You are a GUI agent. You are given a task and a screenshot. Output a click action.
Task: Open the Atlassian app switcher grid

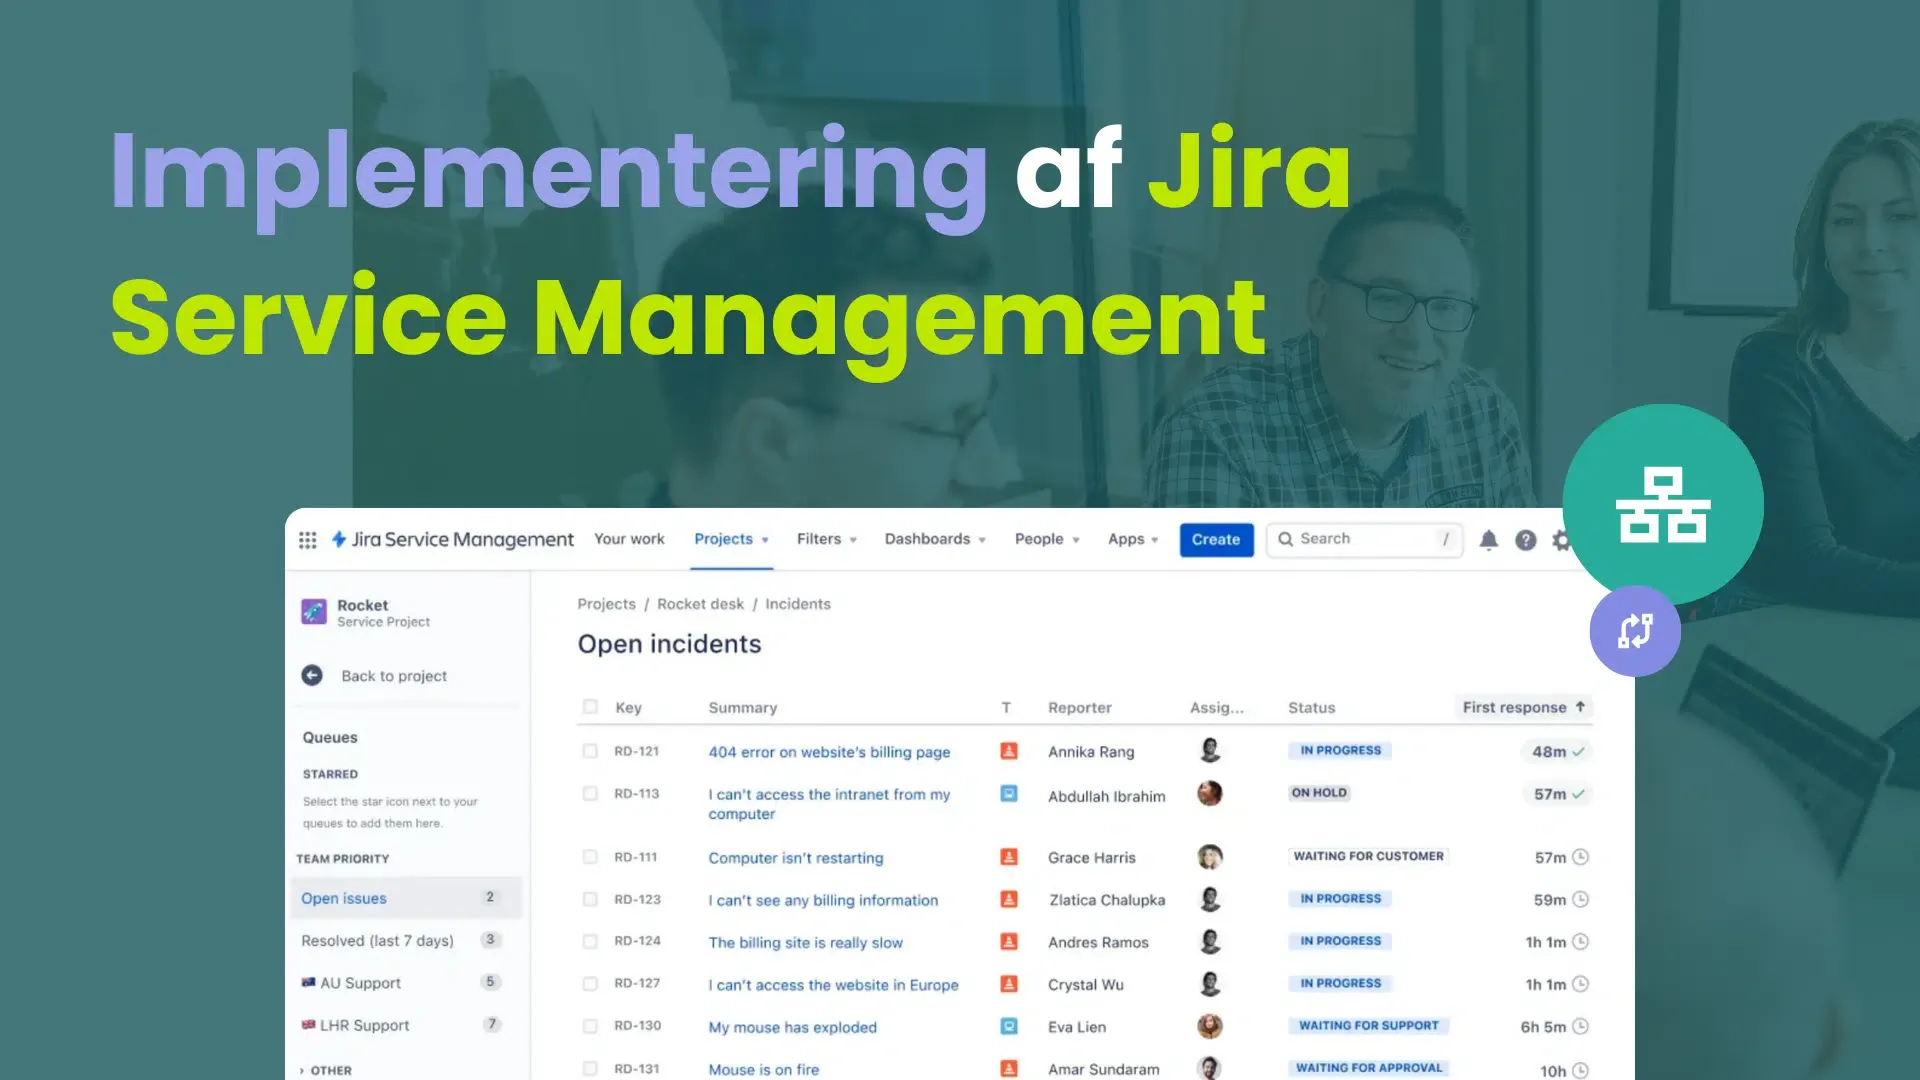[x=307, y=539]
